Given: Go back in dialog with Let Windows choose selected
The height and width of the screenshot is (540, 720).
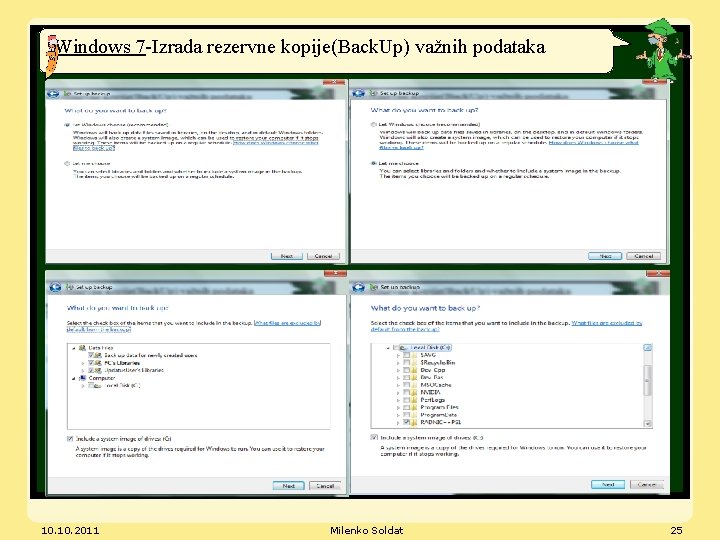Looking at the screenshot, I should [53, 94].
